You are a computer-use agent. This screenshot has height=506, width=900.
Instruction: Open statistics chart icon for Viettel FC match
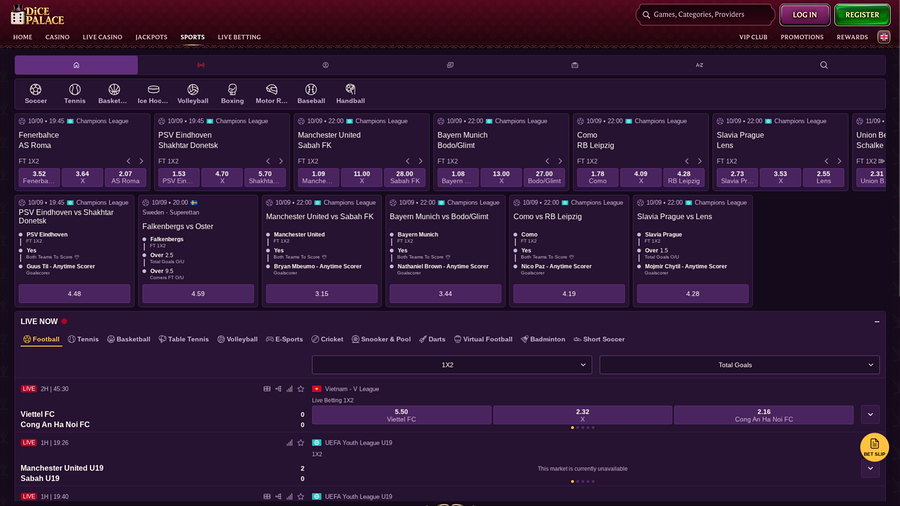pos(289,389)
